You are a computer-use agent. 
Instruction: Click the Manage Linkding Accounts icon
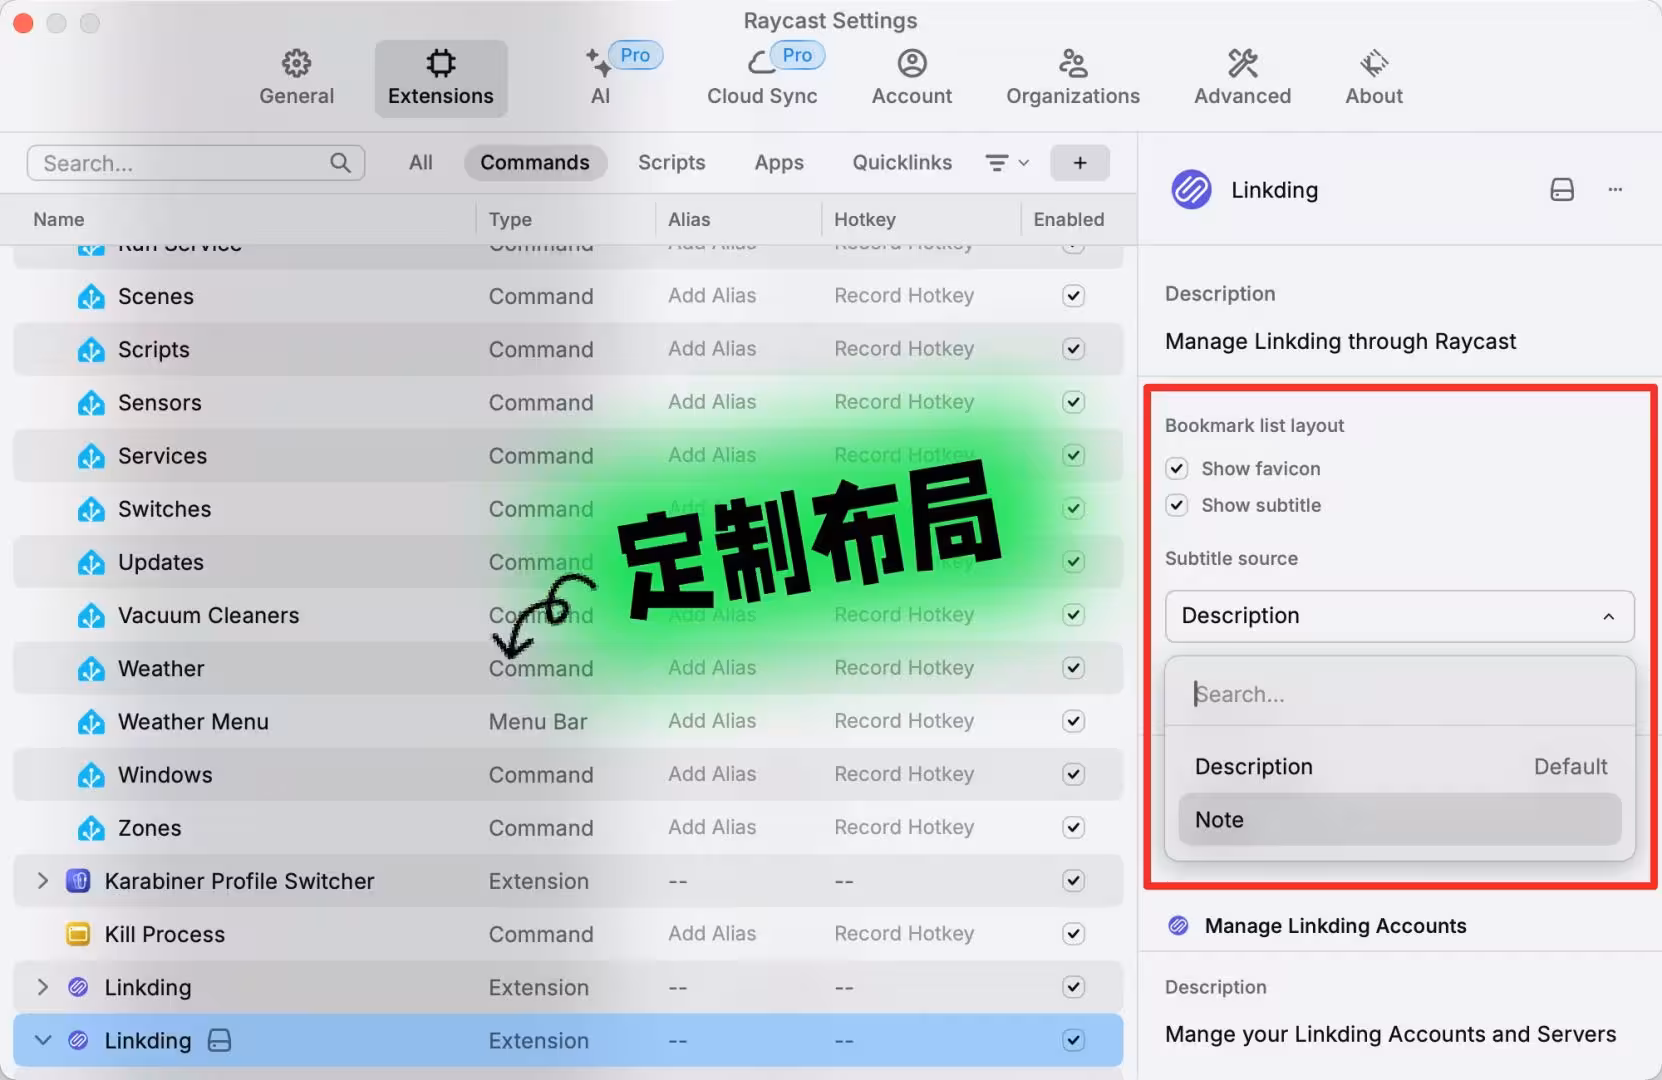click(x=1179, y=926)
